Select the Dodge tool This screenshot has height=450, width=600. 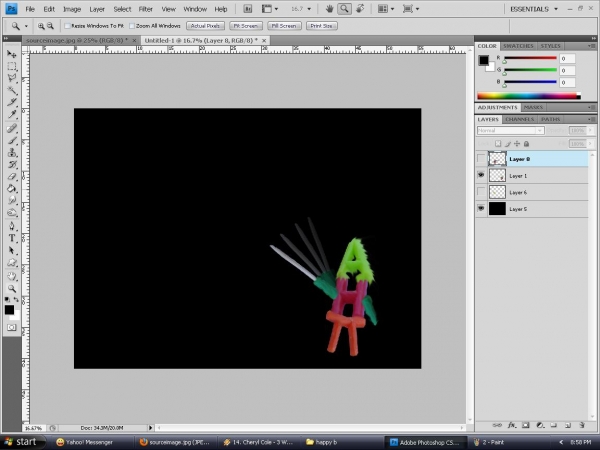12,212
